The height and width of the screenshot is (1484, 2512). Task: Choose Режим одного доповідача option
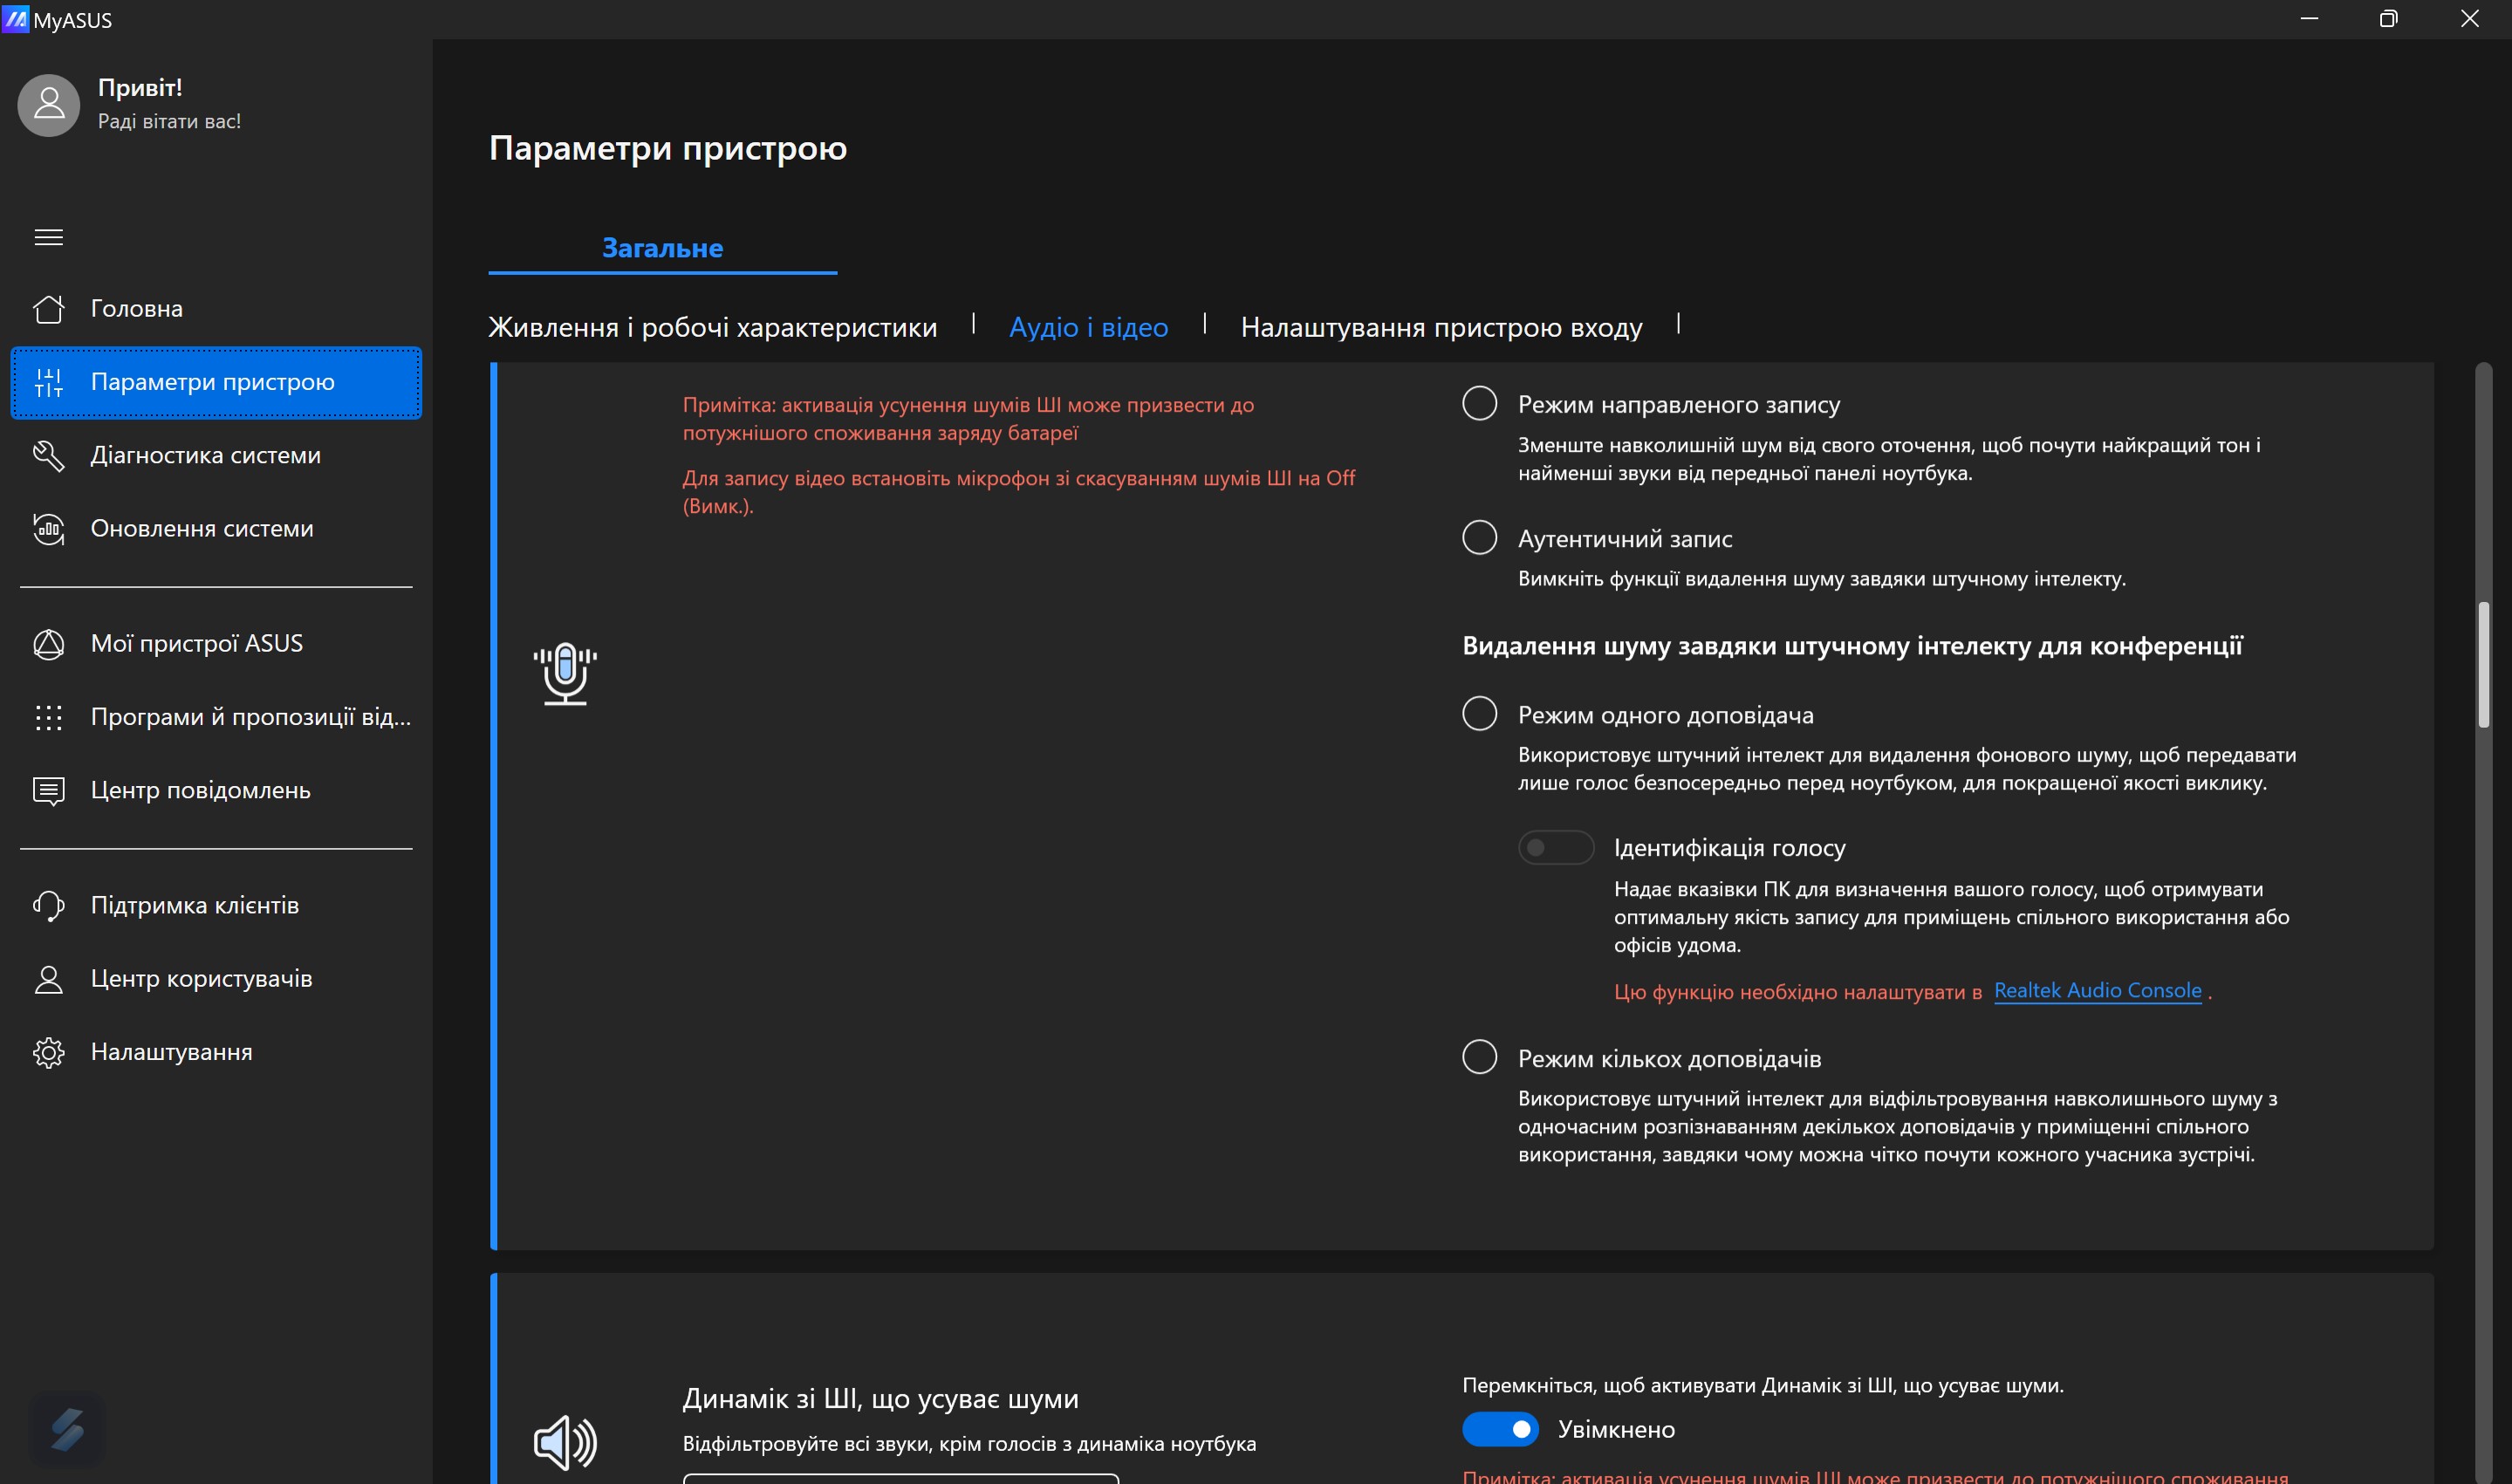pos(1479,714)
